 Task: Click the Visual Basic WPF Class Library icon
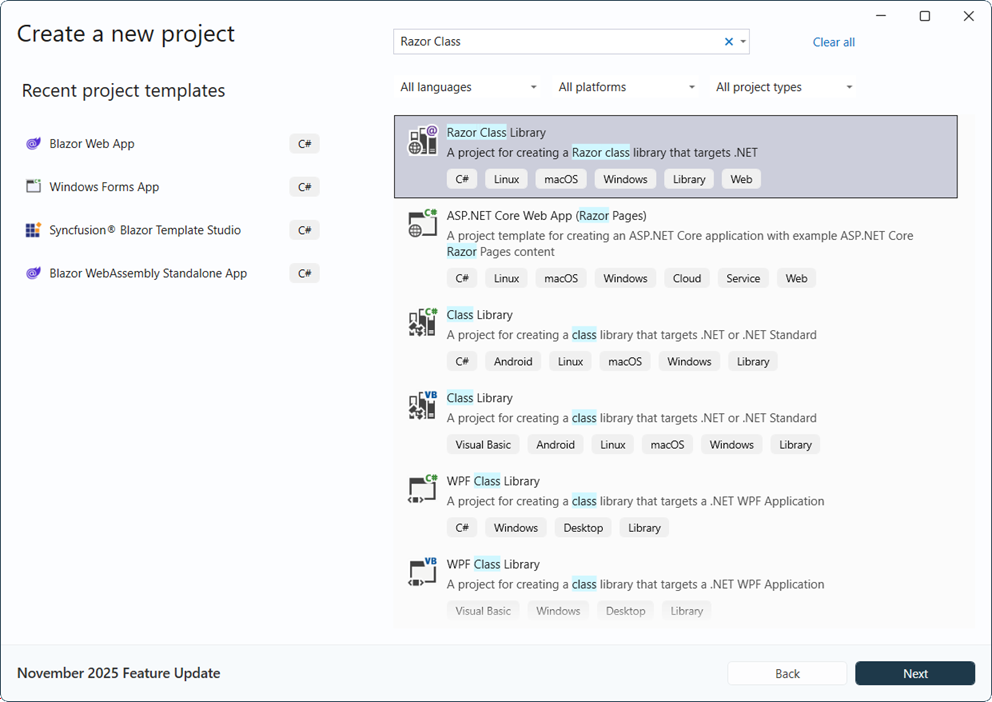pyautogui.click(x=423, y=572)
